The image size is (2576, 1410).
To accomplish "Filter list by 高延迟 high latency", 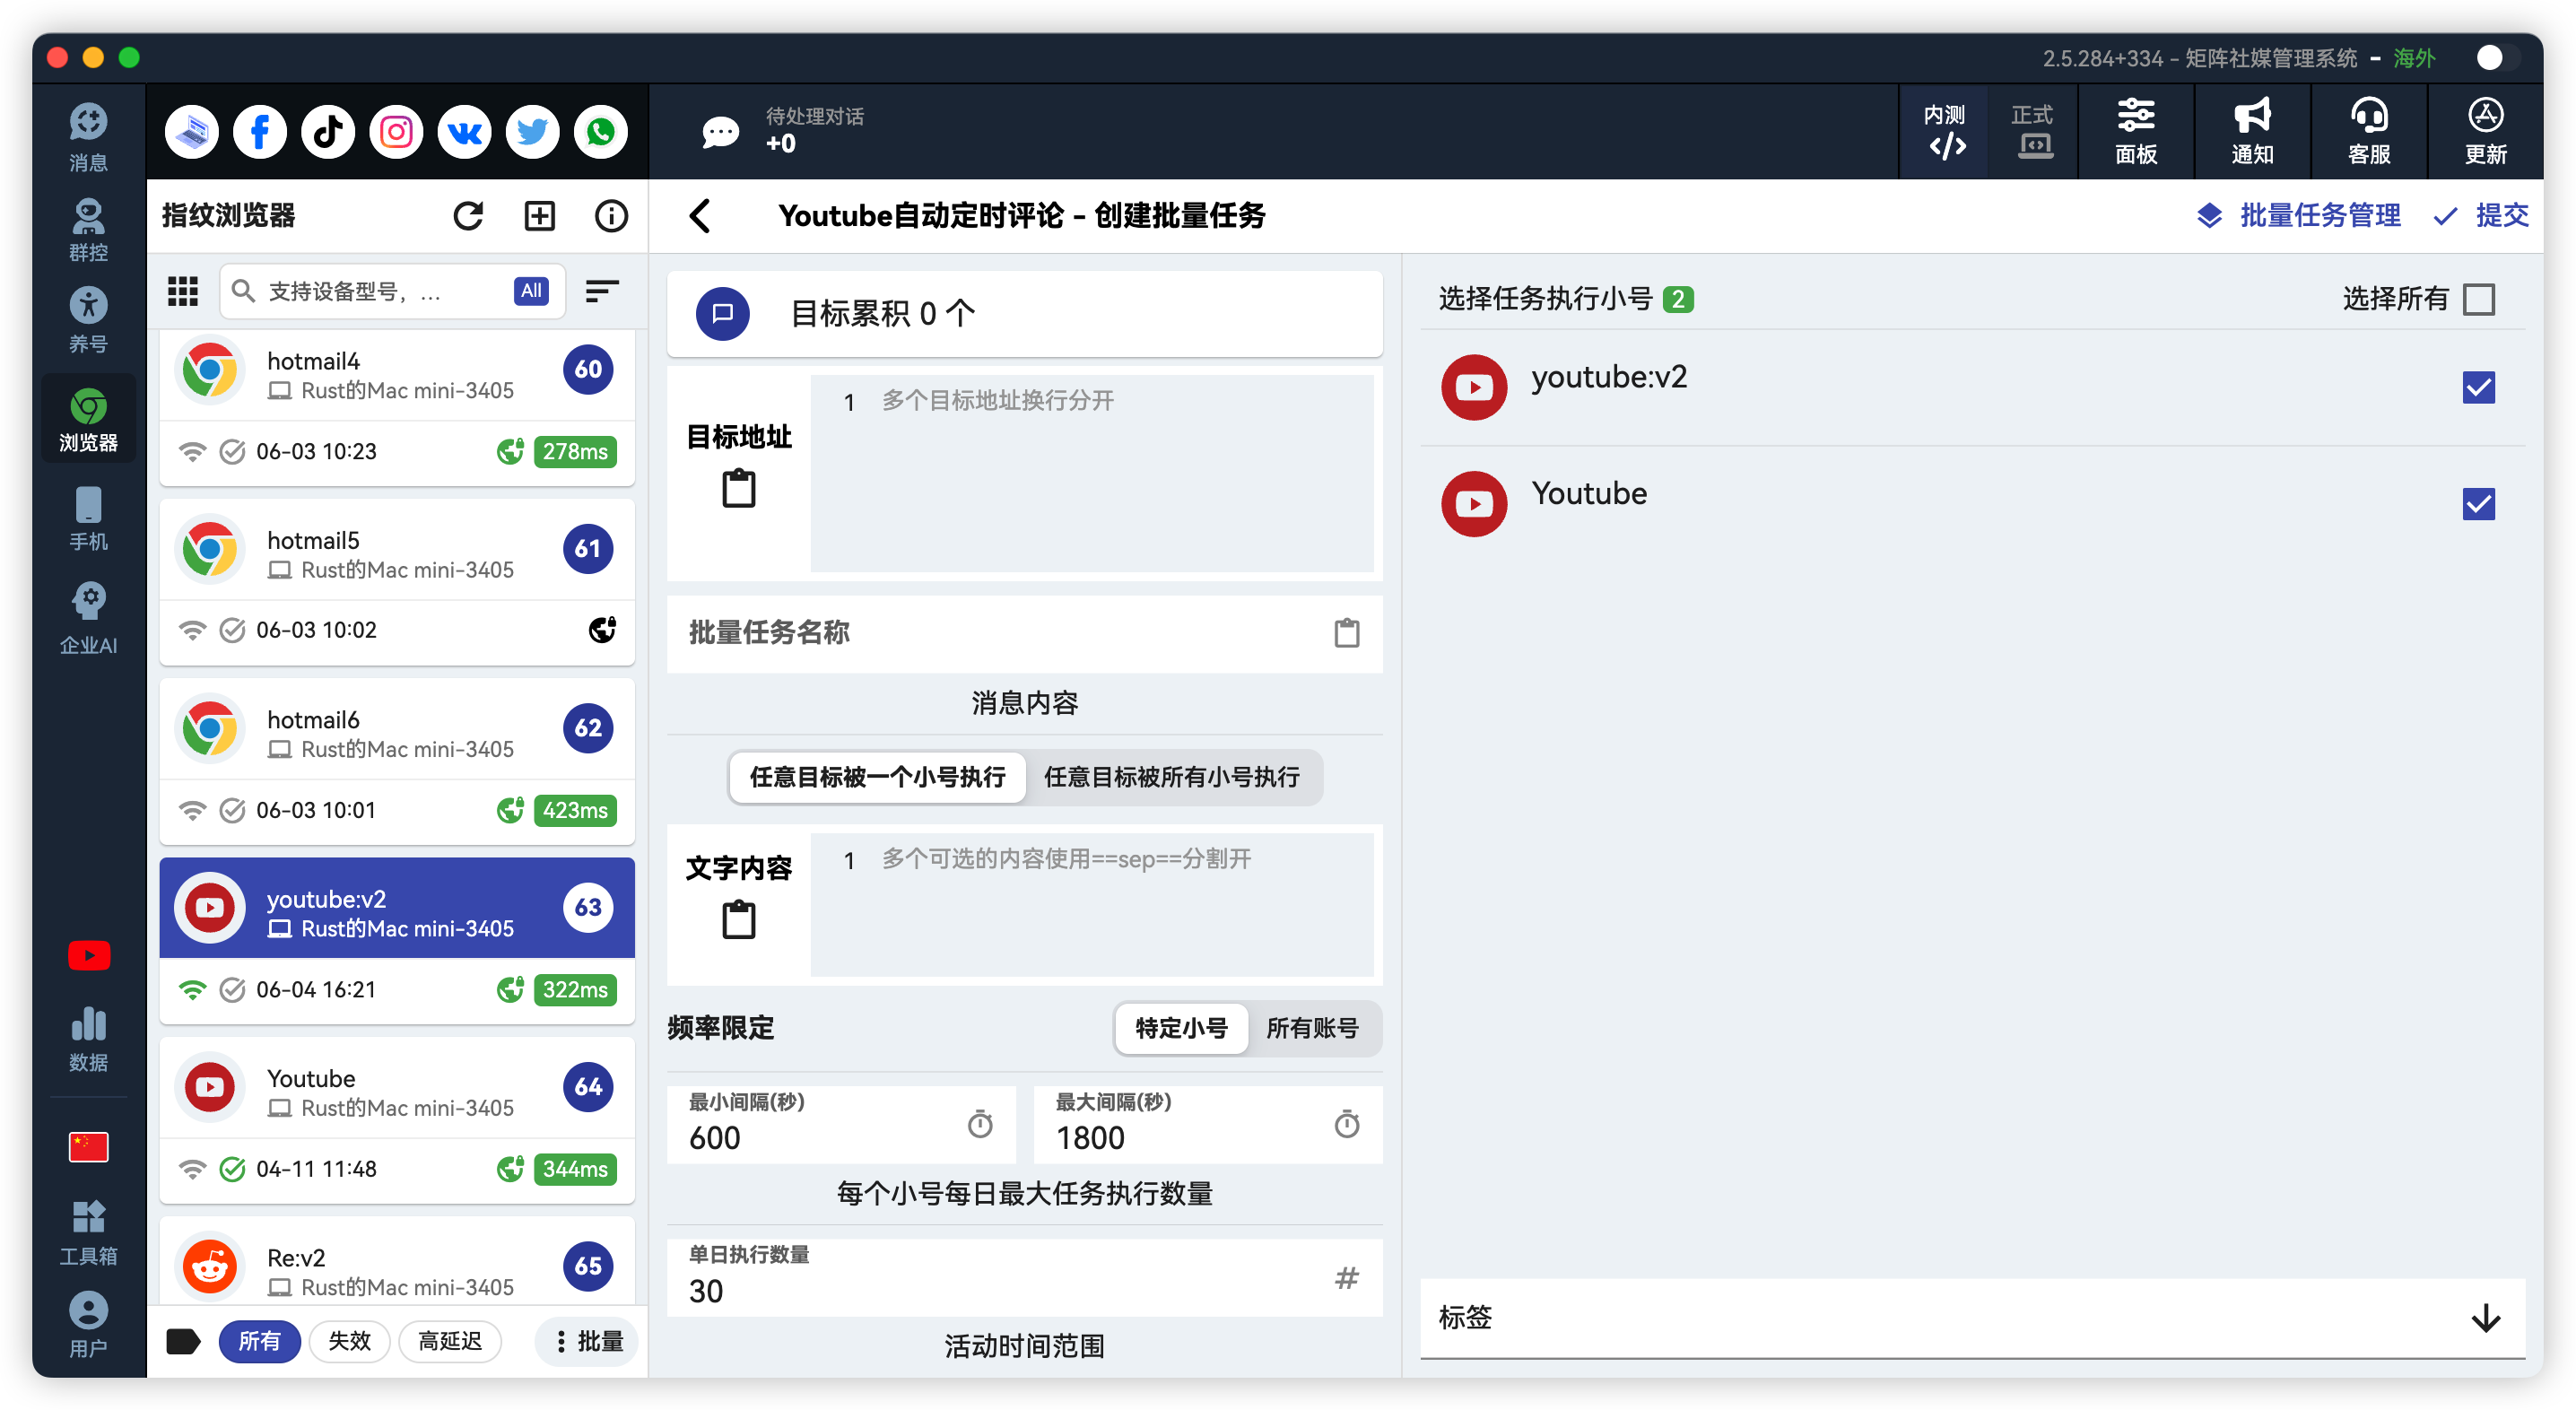I will tap(450, 1342).
